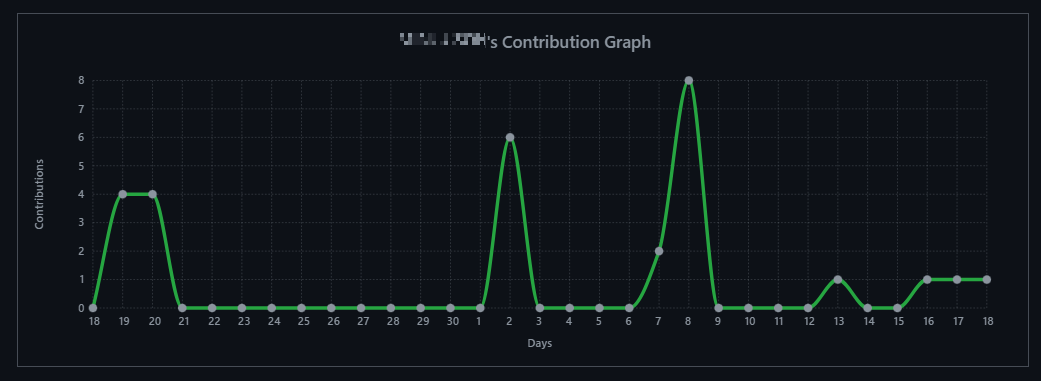This screenshot has height=381, width=1041.
Task: Select the data point for day 19
Action: click(123, 194)
